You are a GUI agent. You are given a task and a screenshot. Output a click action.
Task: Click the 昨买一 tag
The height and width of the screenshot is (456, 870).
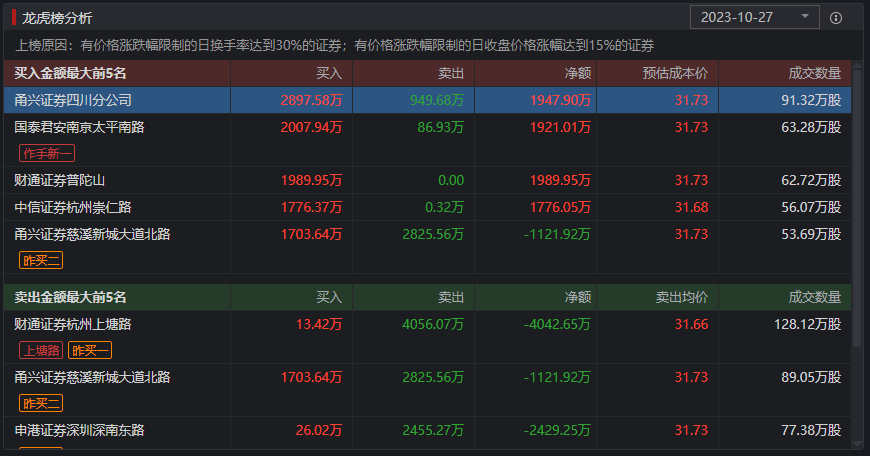[90, 351]
